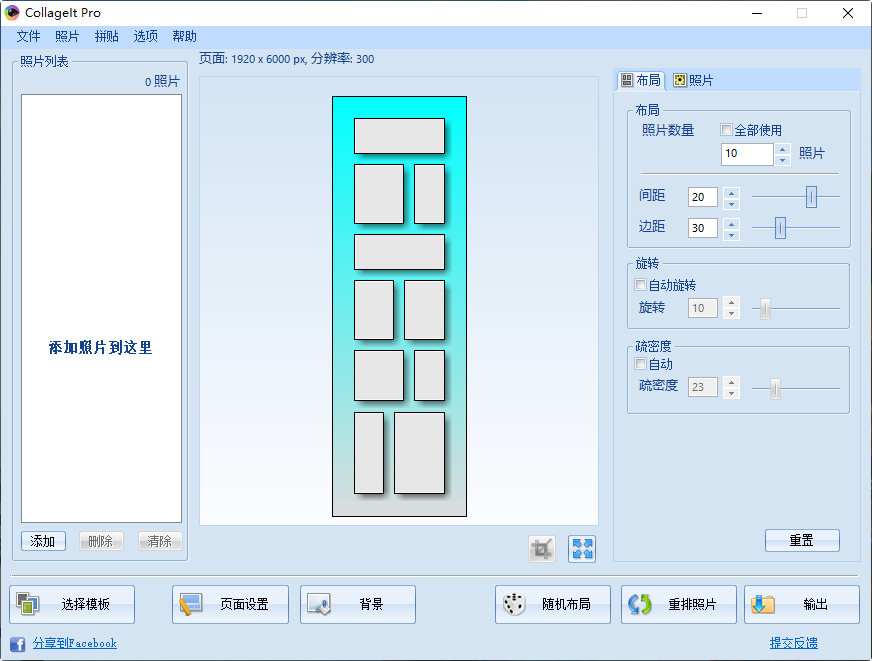Click the 重排照片 reshuffle photos button

click(678, 604)
